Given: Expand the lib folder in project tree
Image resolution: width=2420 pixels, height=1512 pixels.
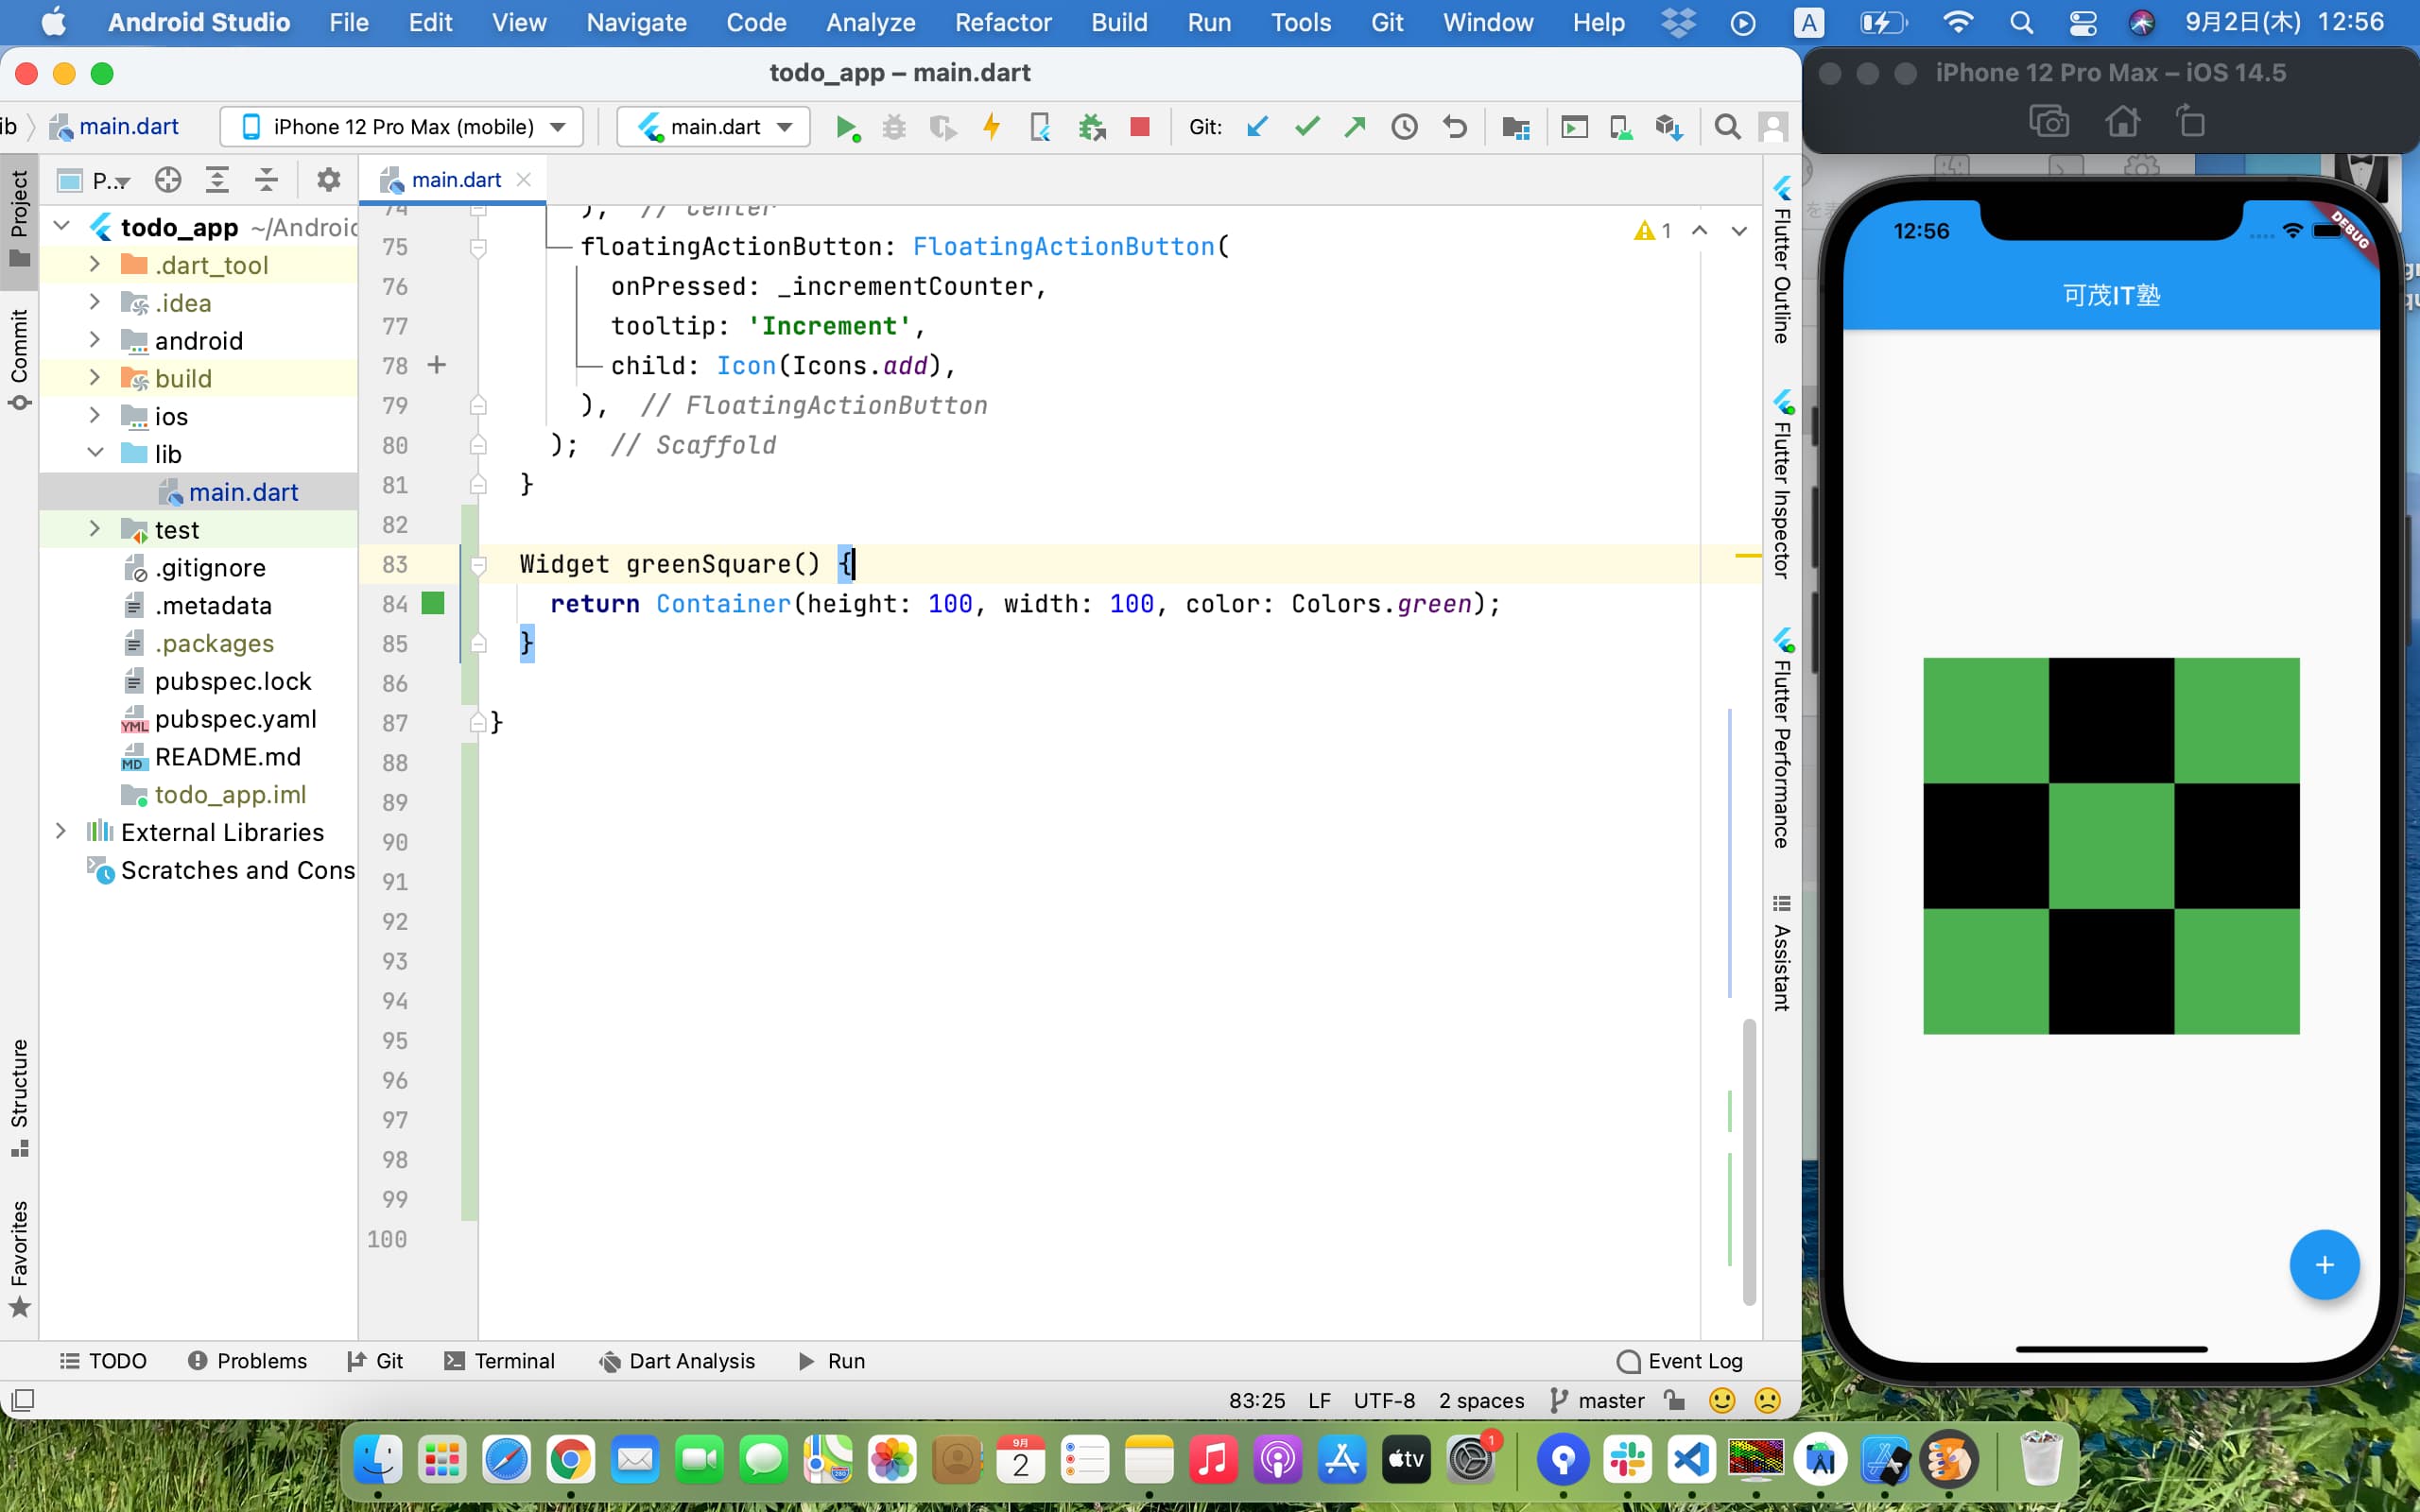Looking at the screenshot, I should tap(95, 453).
